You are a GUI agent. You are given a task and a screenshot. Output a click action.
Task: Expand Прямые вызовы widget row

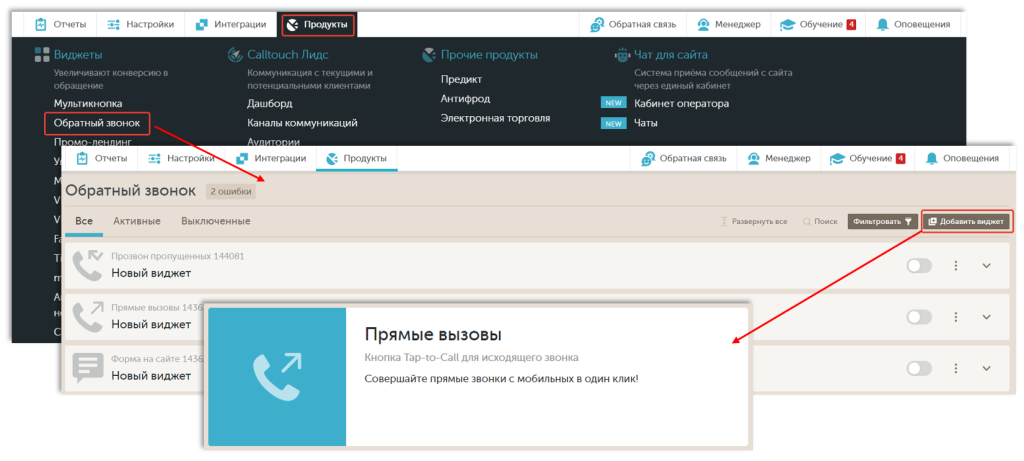987,317
